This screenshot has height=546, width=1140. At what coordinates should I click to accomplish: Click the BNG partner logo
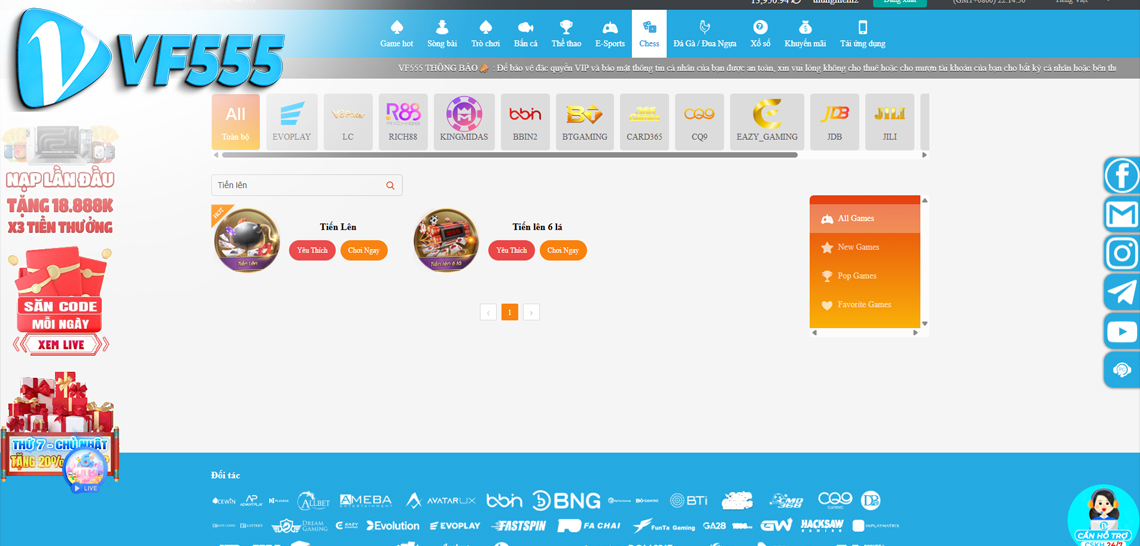point(566,500)
